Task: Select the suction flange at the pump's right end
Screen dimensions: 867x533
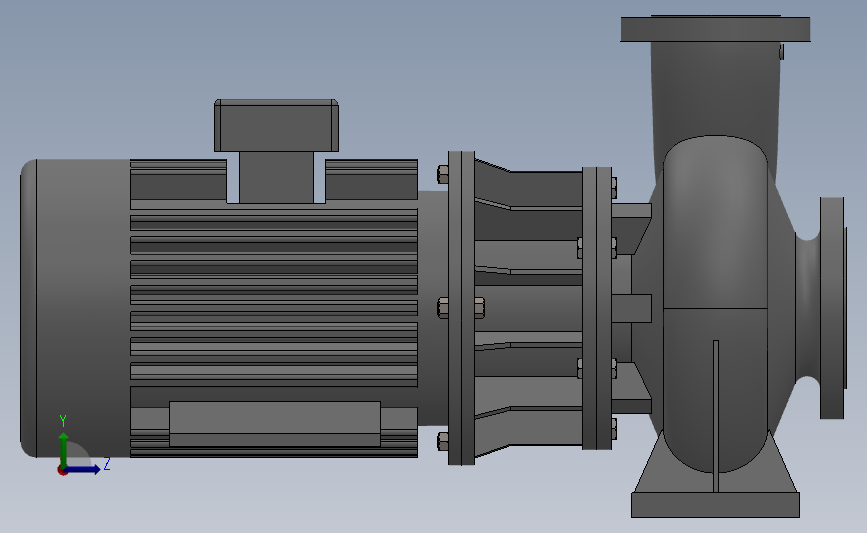Action: (x=832, y=308)
